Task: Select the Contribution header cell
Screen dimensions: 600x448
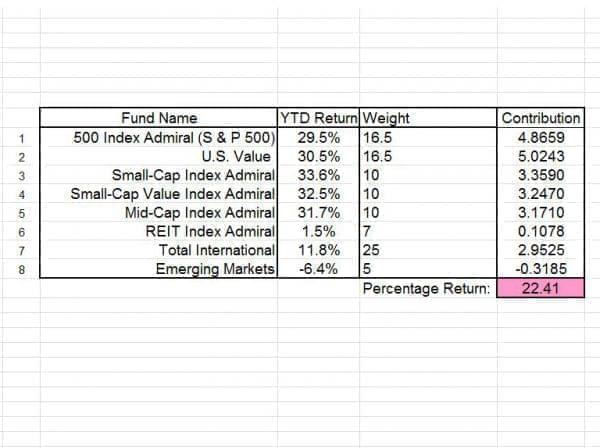Action: pyautogui.click(x=541, y=118)
